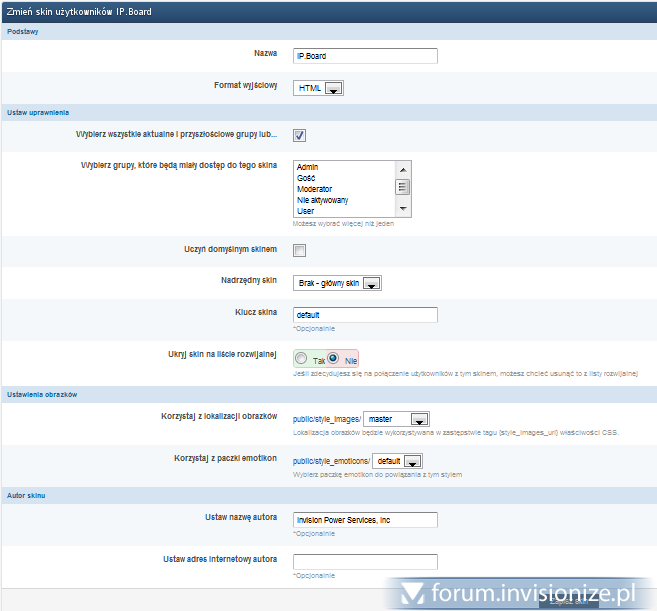Image resolution: width=657 pixels, height=611 pixels.
Task: Select 'Nie' radio for hiding skin
Action: click(x=334, y=357)
